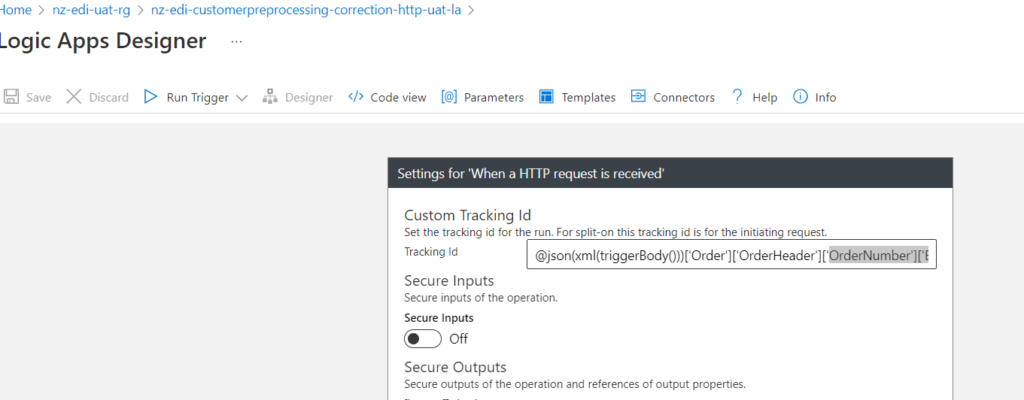Click the Discard X icon
The image size is (1024, 400).
74,97
